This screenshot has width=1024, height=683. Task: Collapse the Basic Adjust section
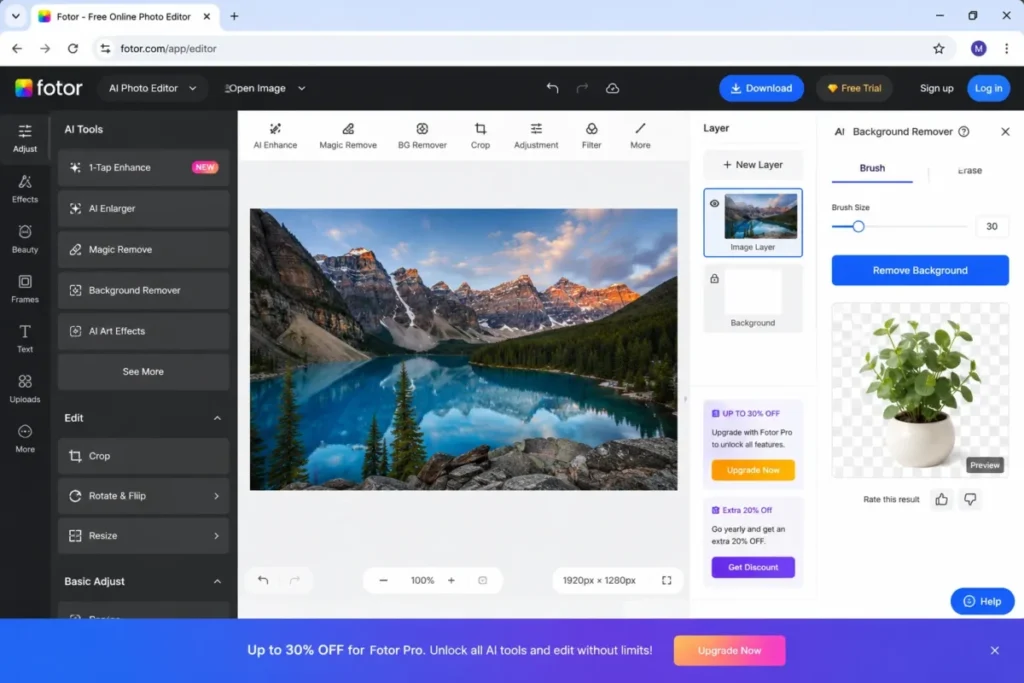click(217, 581)
